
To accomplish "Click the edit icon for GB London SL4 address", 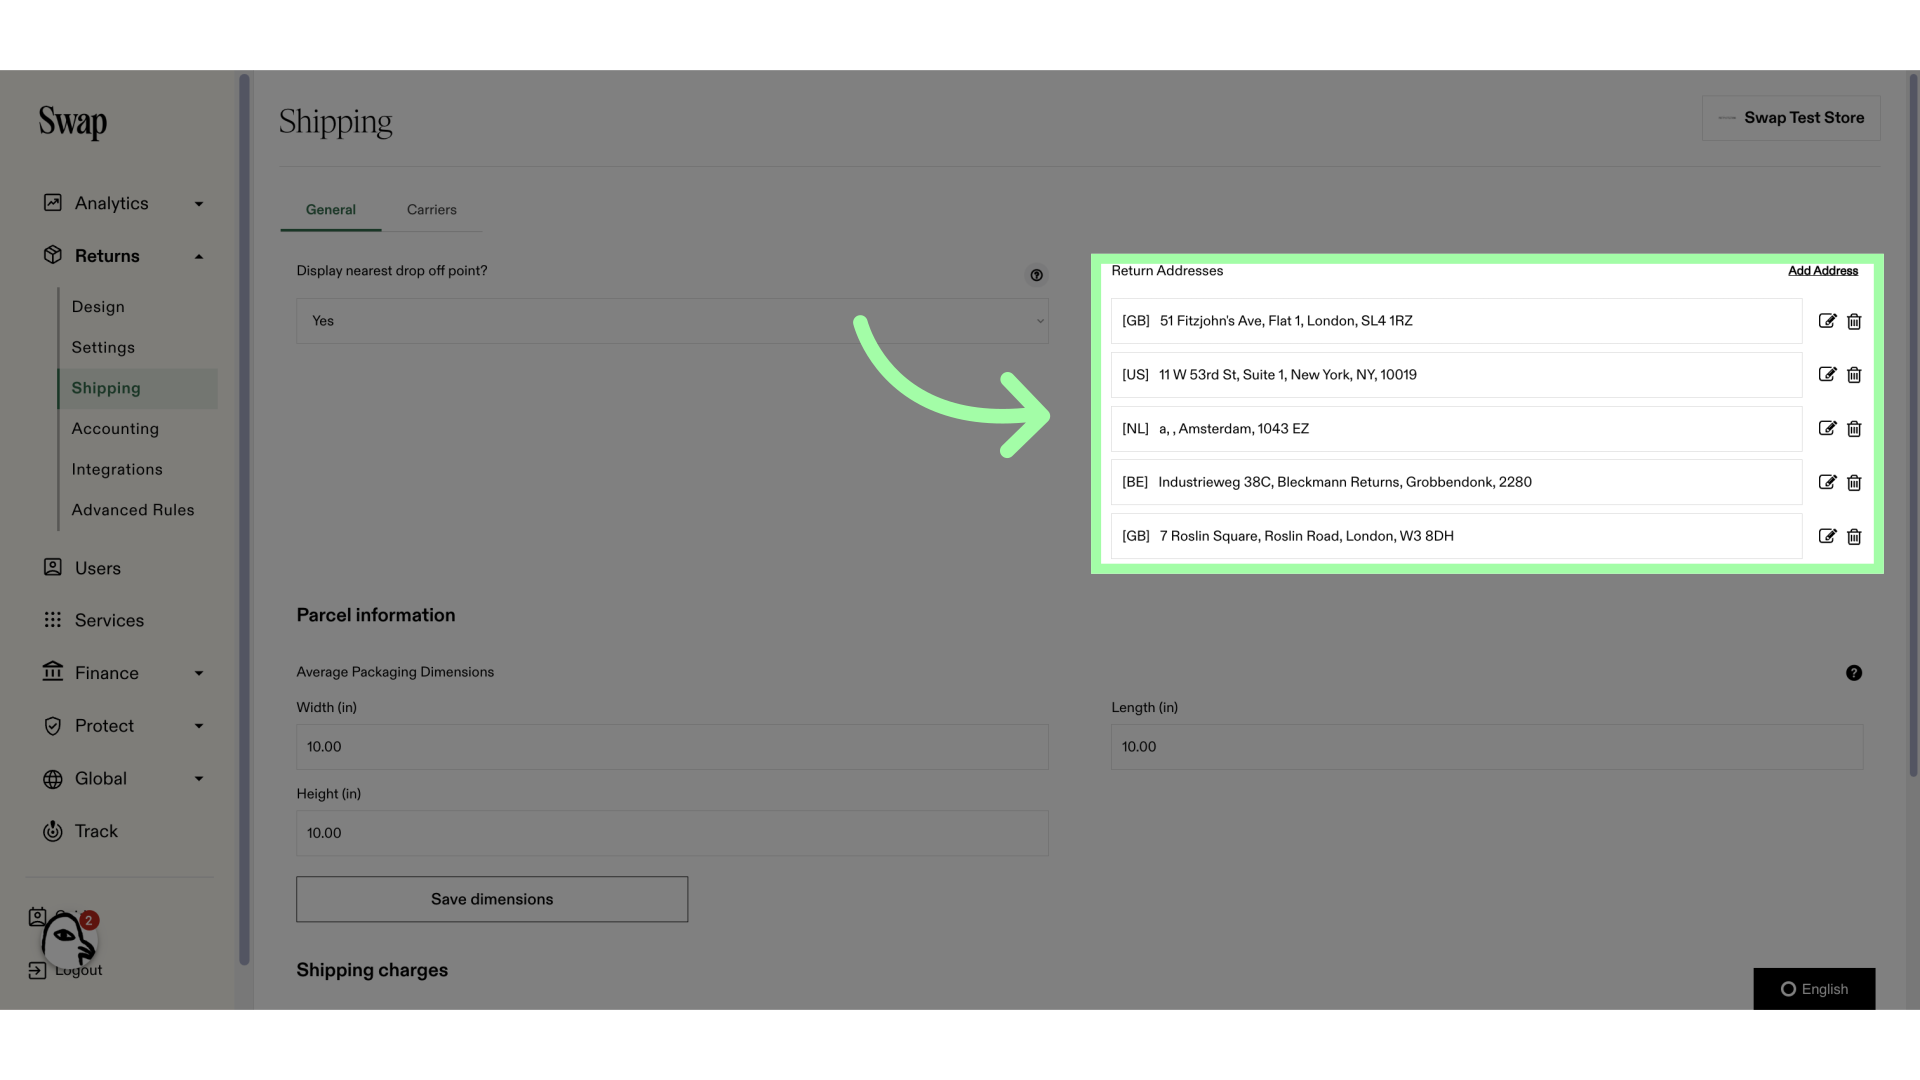I will 1826,320.
